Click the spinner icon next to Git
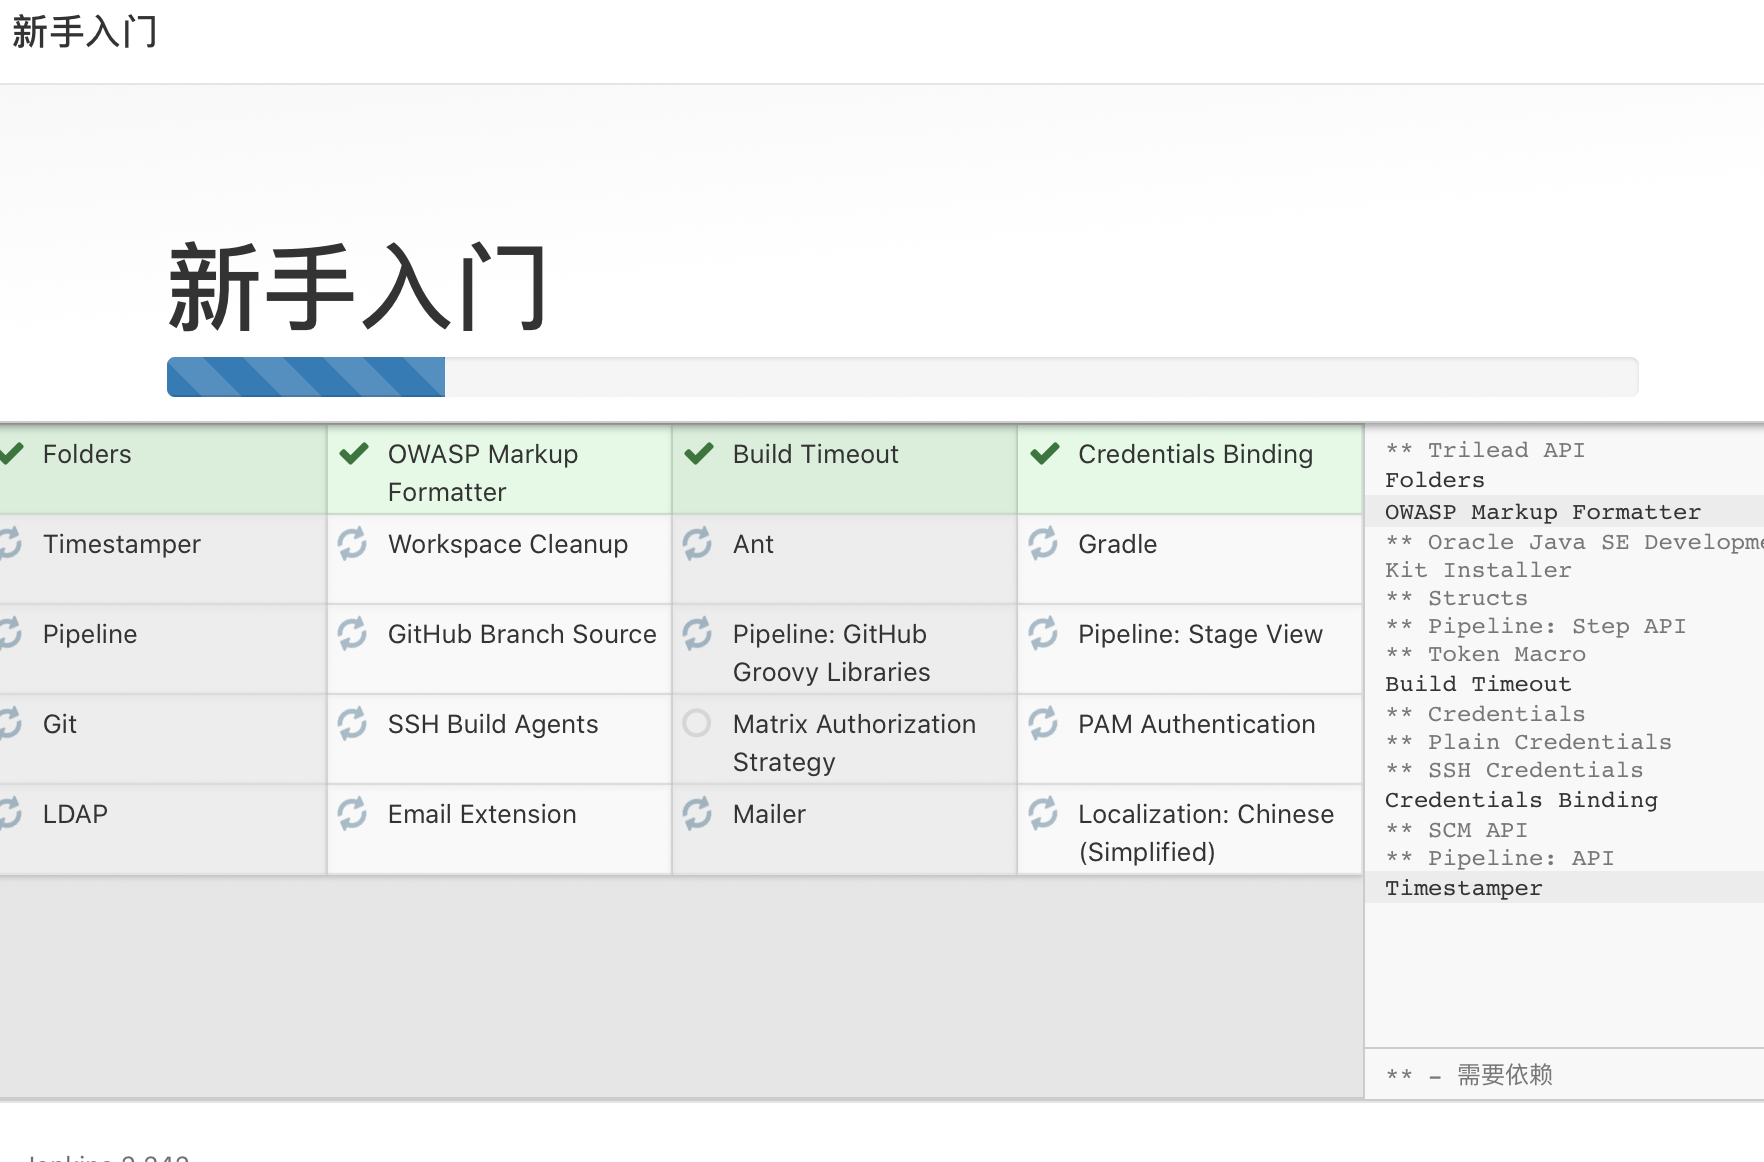Viewport: 1764px width, 1162px height. (10, 723)
